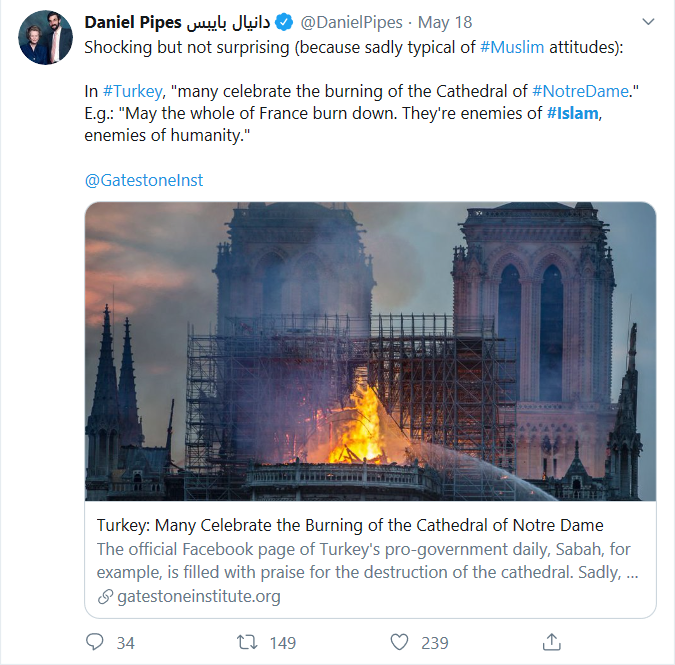Retweet this tweet using the retweet icon

click(247, 642)
